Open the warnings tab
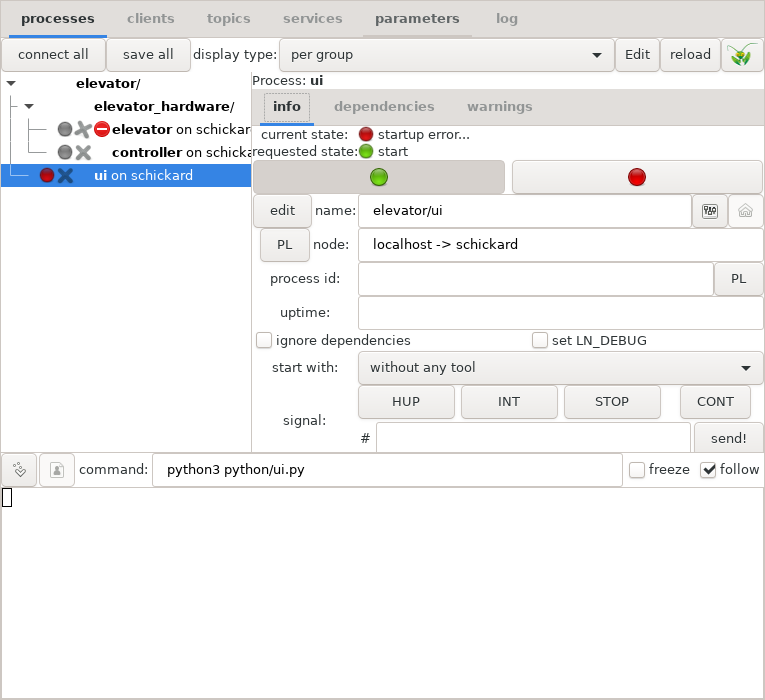Screen dimensions: 765x700 (x=500, y=106)
